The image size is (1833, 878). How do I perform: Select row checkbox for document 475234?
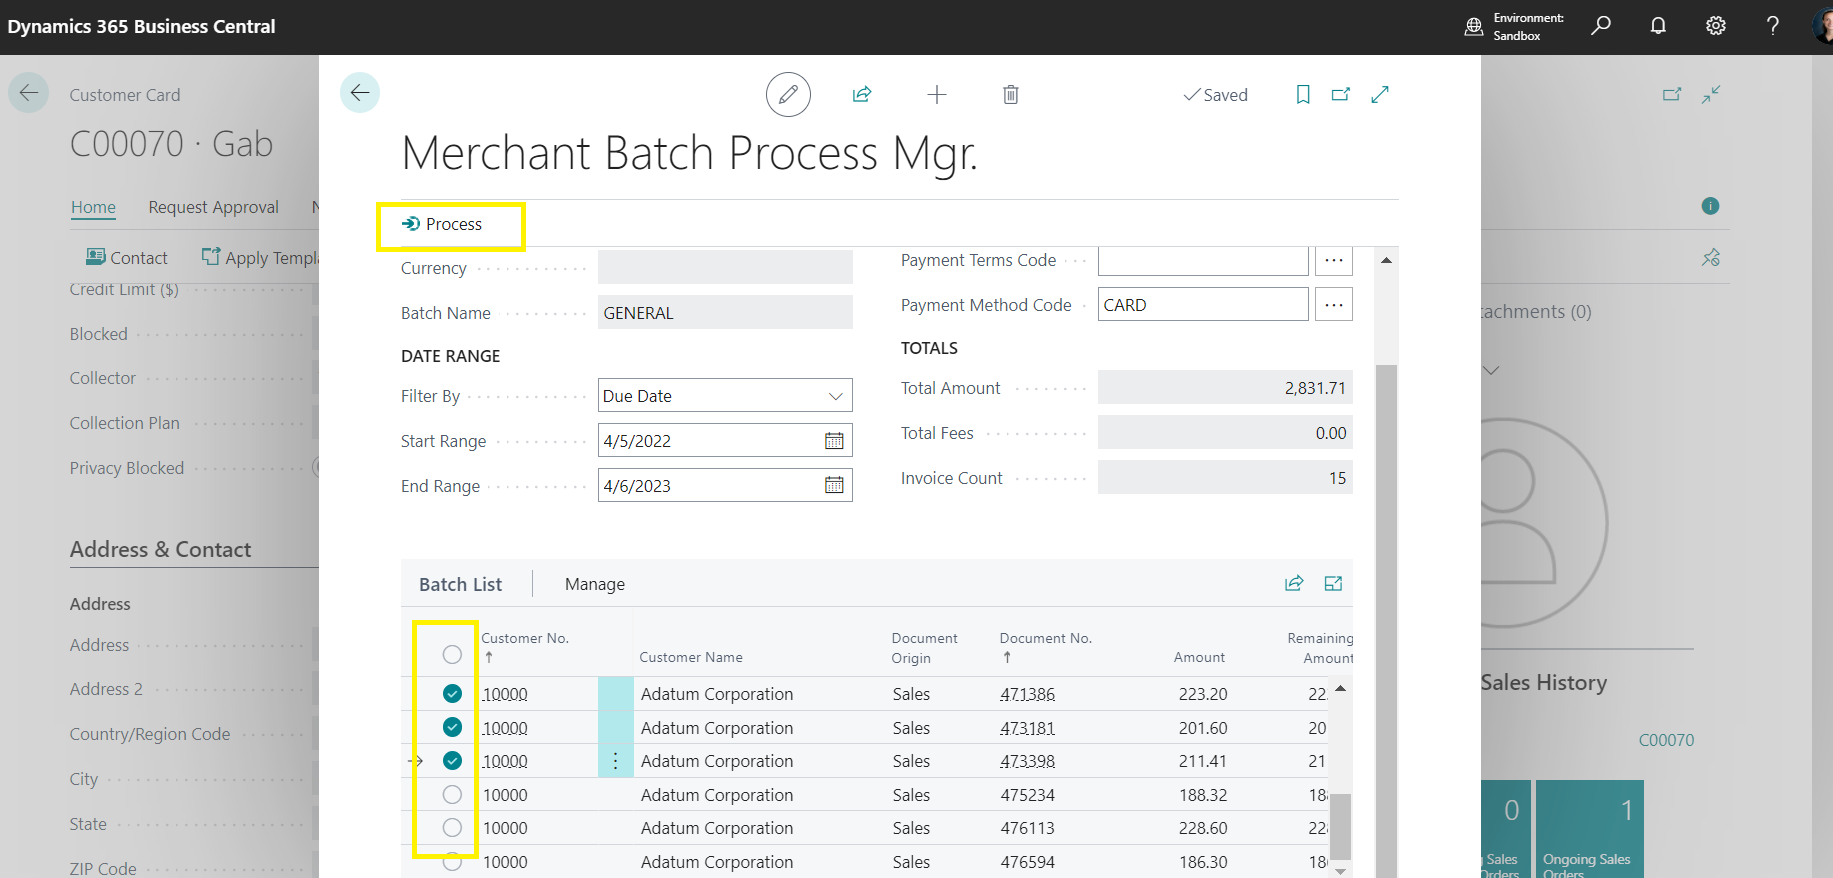coord(452,795)
